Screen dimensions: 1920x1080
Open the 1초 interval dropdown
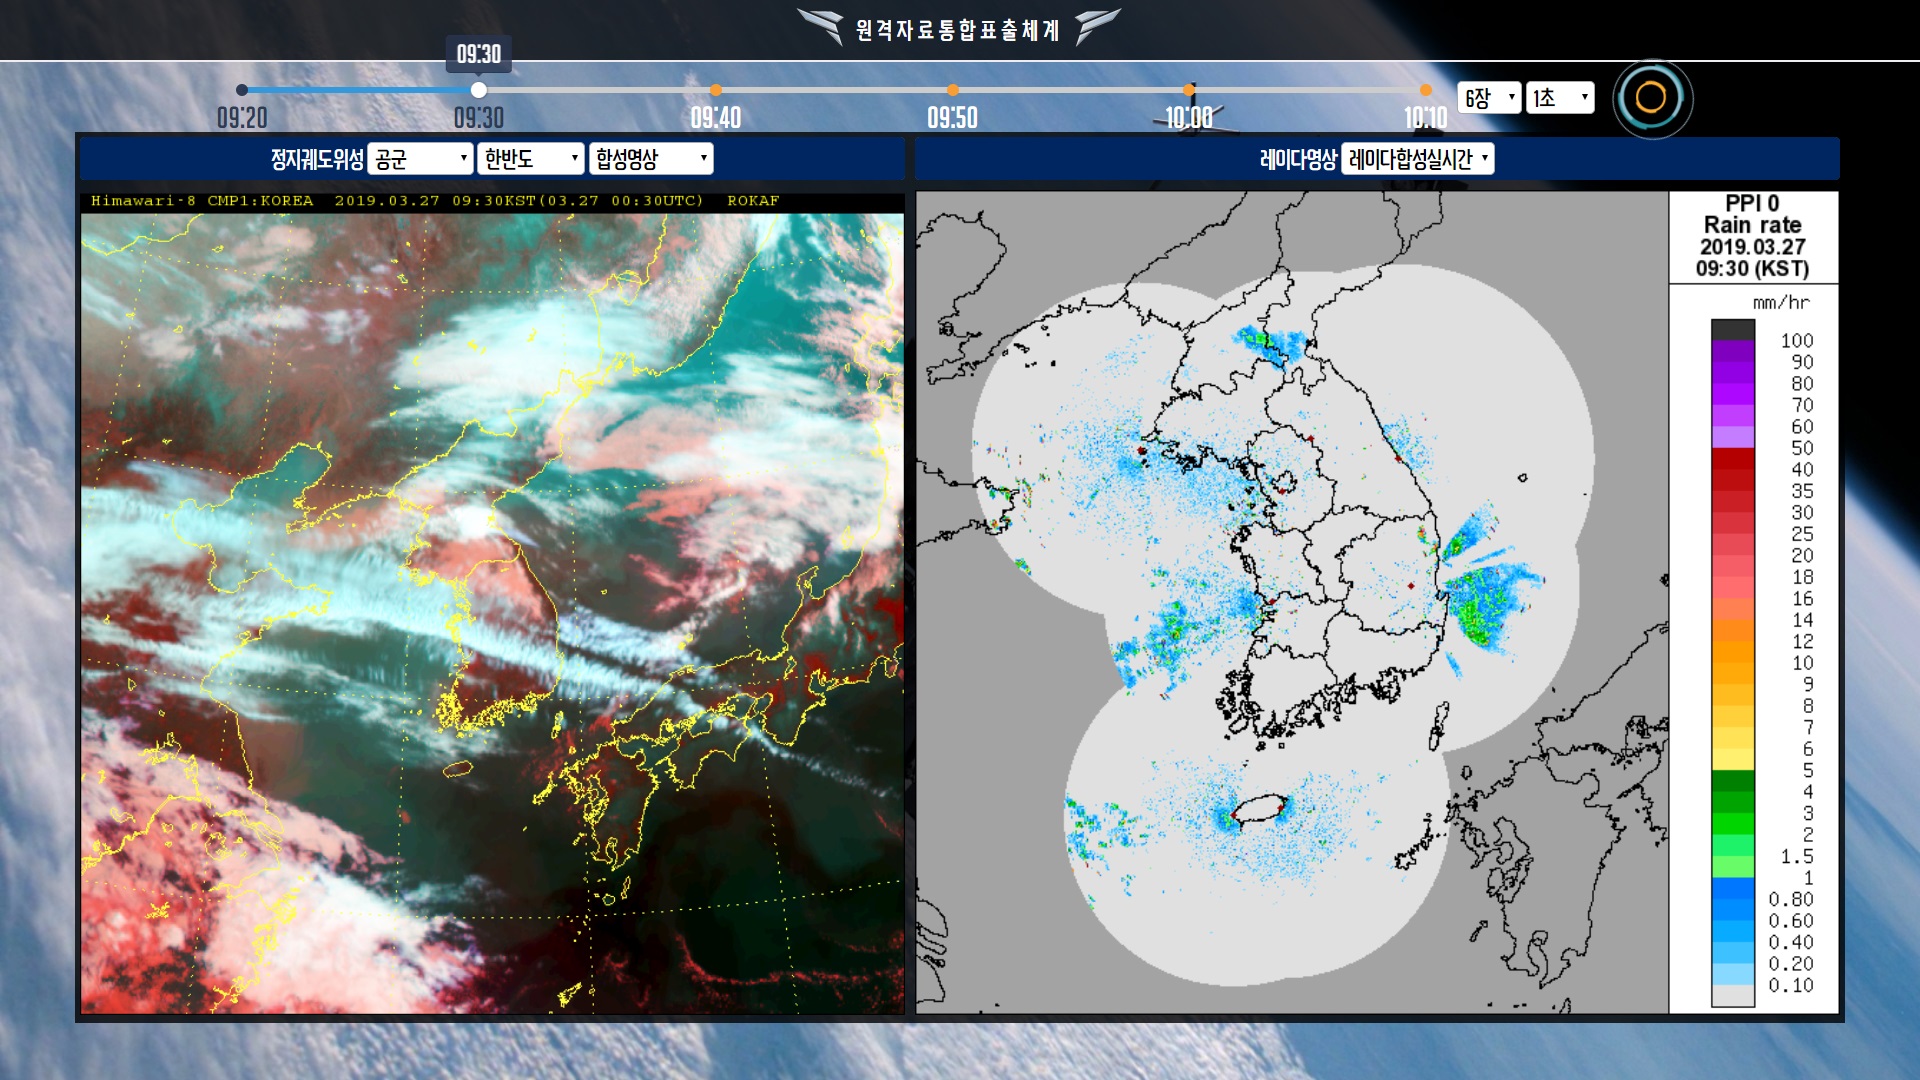(x=1560, y=98)
